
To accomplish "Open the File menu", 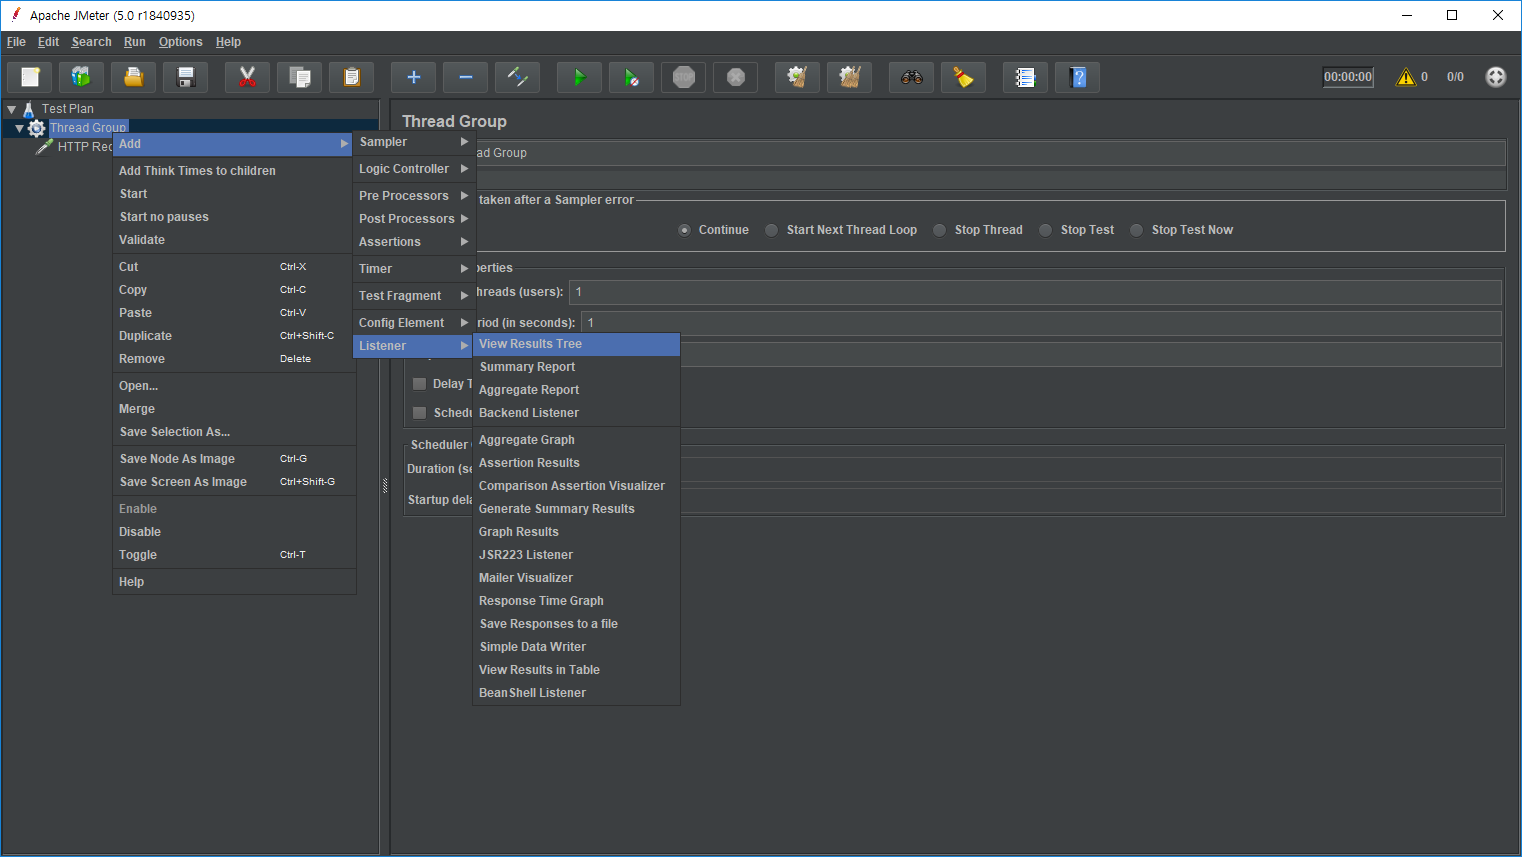I will 16,42.
